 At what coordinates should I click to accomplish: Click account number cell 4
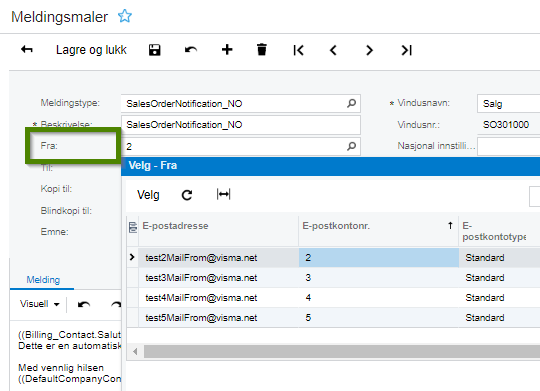point(378,298)
